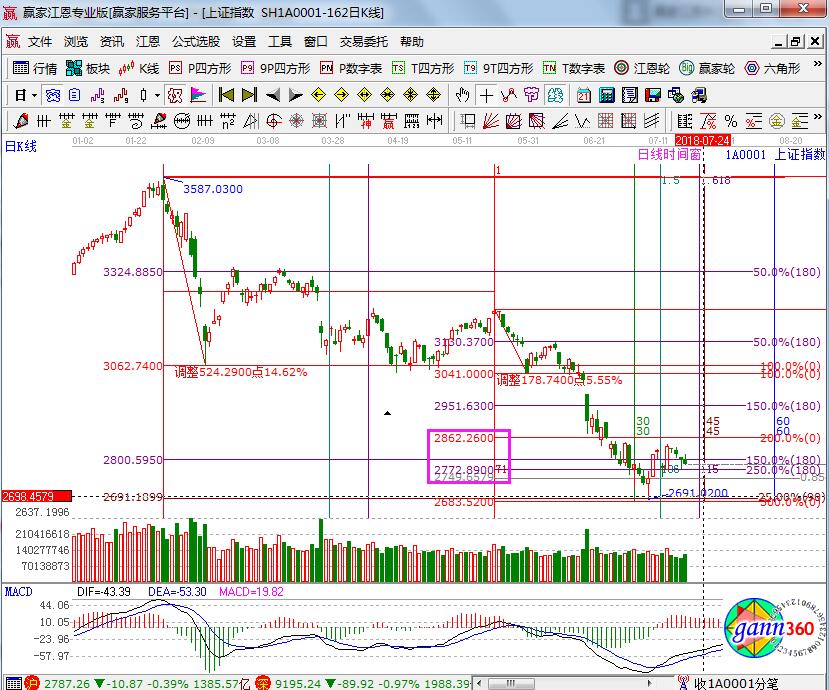Expand the 日 period dropdown arrow
Image resolution: width=829 pixels, height=690 pixels.
tap(34, 95)
